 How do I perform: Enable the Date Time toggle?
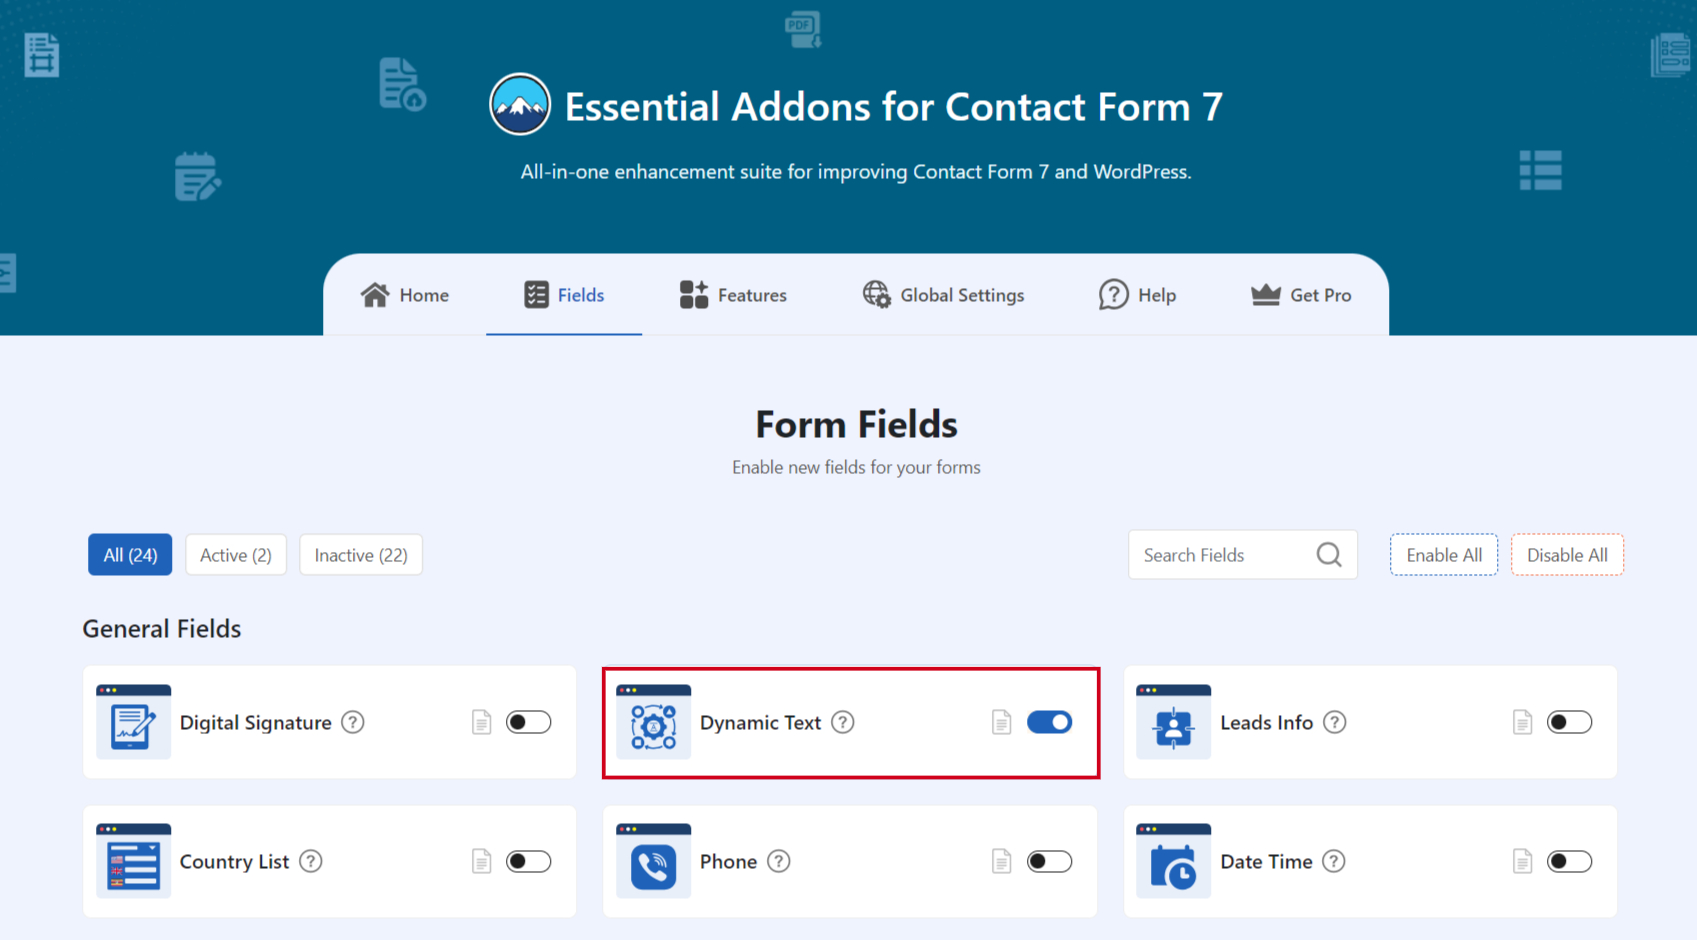click(x=1570, y=861)
